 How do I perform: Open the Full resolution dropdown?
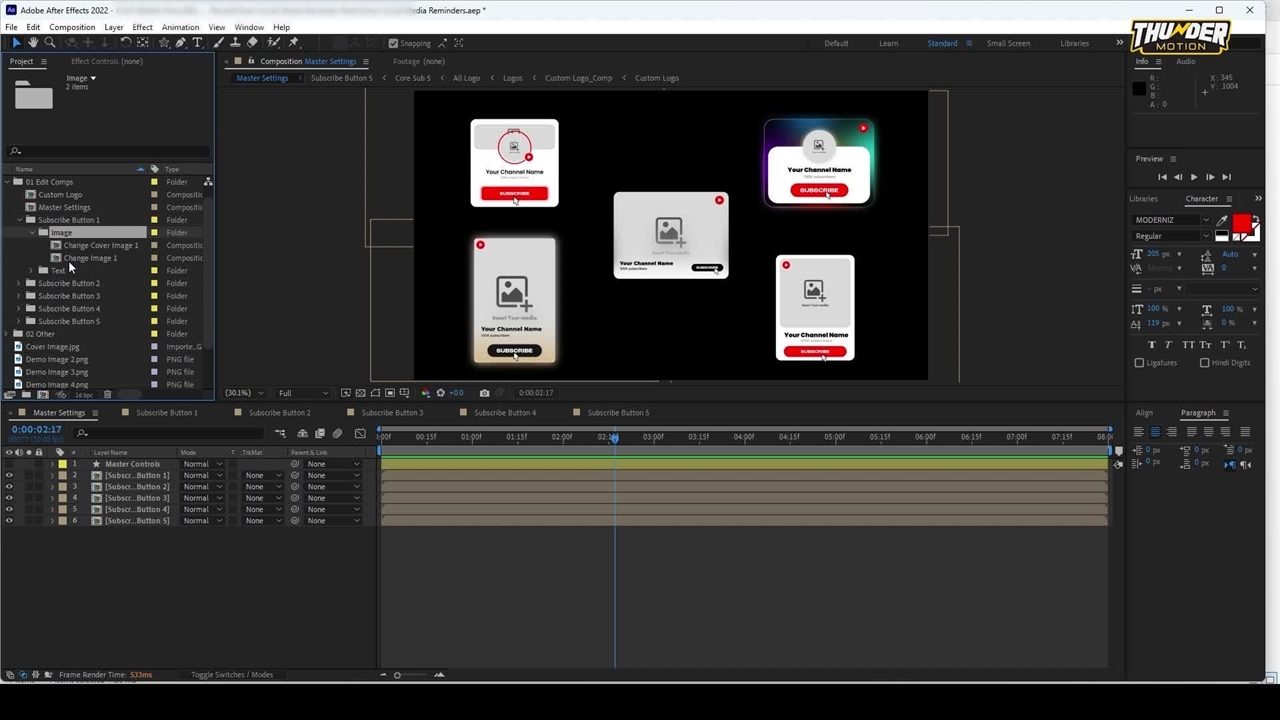click(302, 393)
